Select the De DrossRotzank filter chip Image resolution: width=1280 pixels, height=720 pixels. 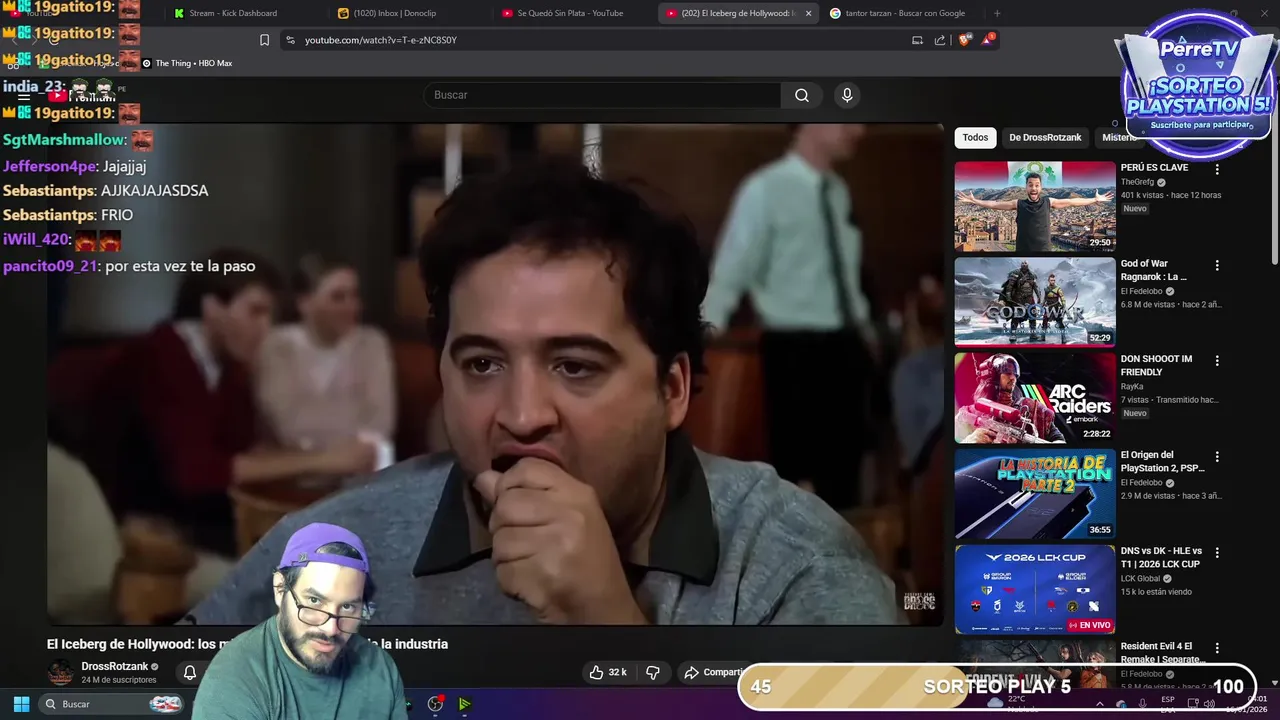click(x=1045, y=137)
